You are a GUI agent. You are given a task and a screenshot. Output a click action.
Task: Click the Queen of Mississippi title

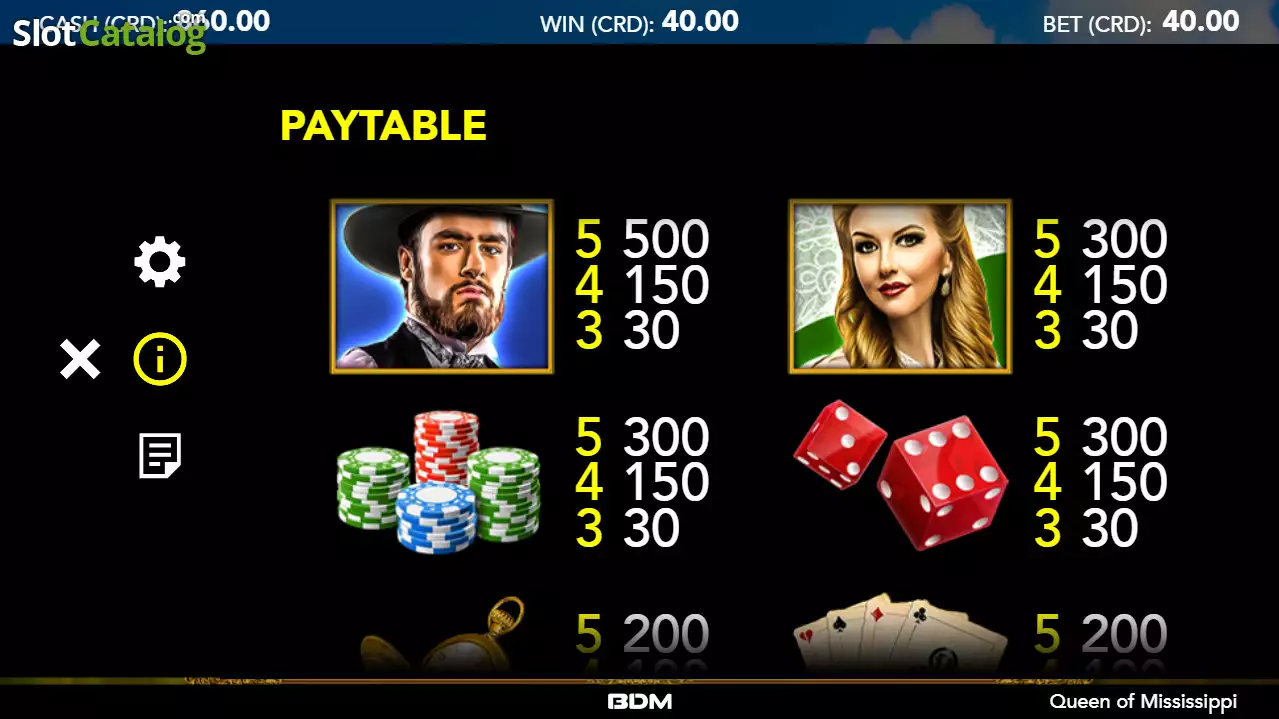point(1143,702)
